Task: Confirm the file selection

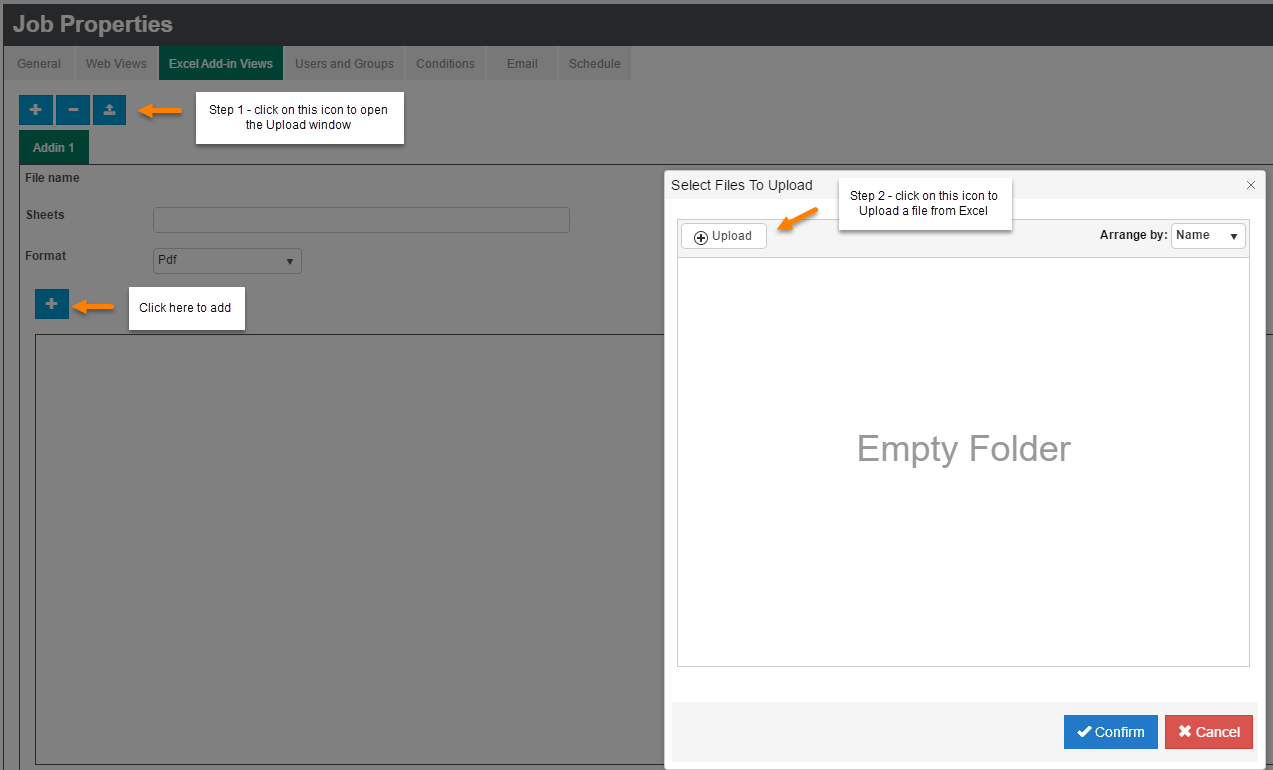Action: [x=1111, y=732]
